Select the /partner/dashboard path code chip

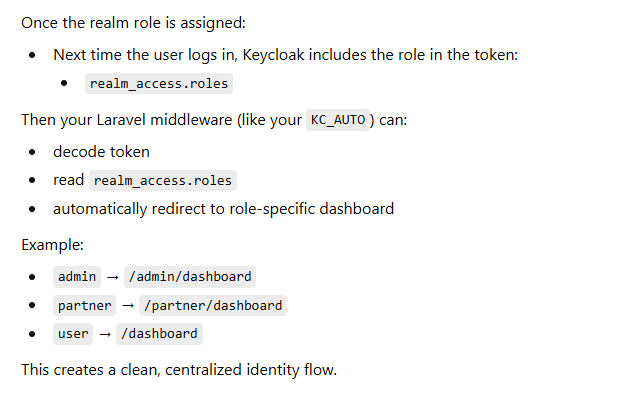pos(212,305)
